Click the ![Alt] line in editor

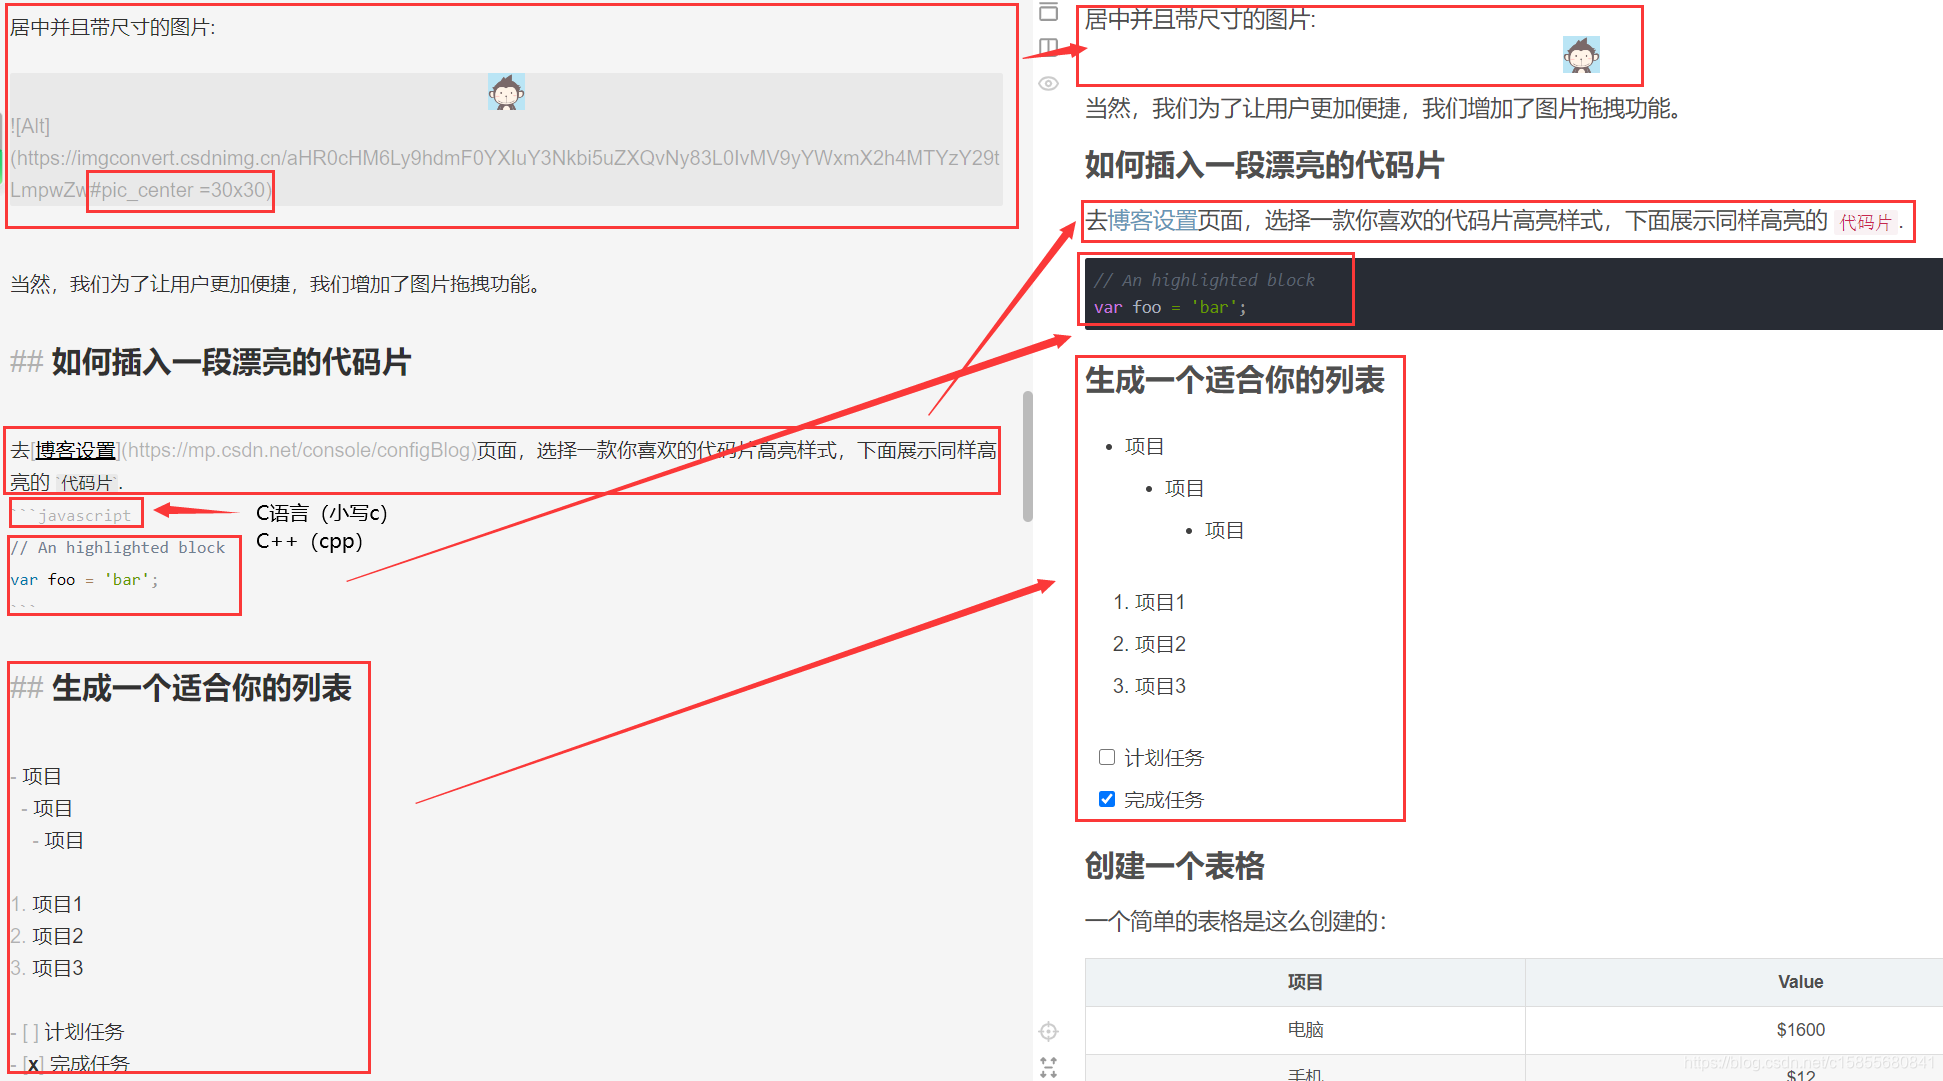30,126
